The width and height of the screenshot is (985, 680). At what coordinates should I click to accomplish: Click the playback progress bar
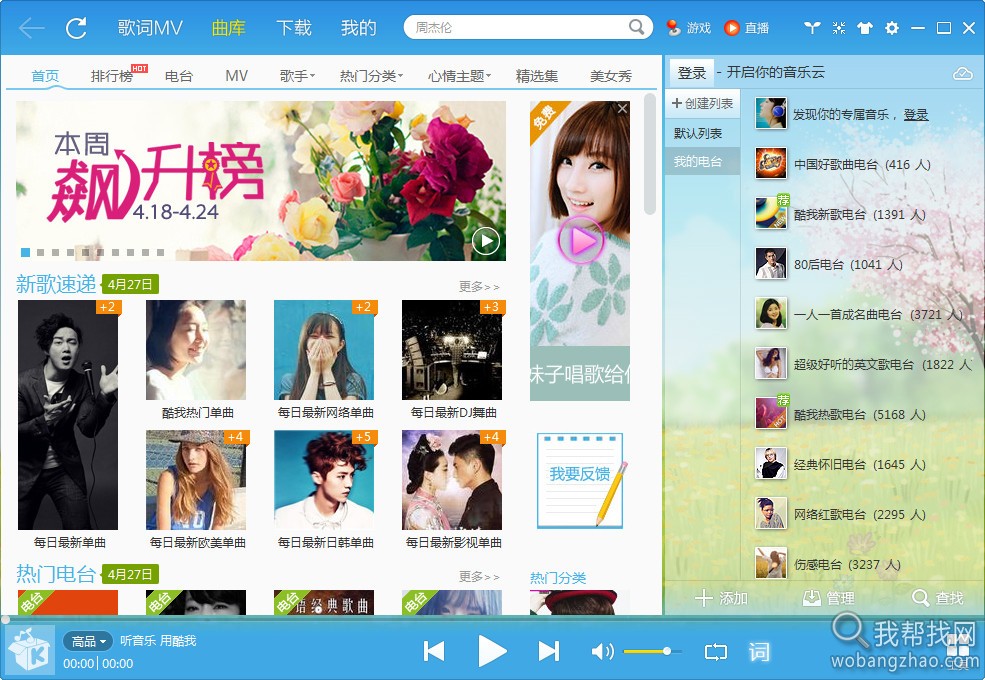point(492,620)
